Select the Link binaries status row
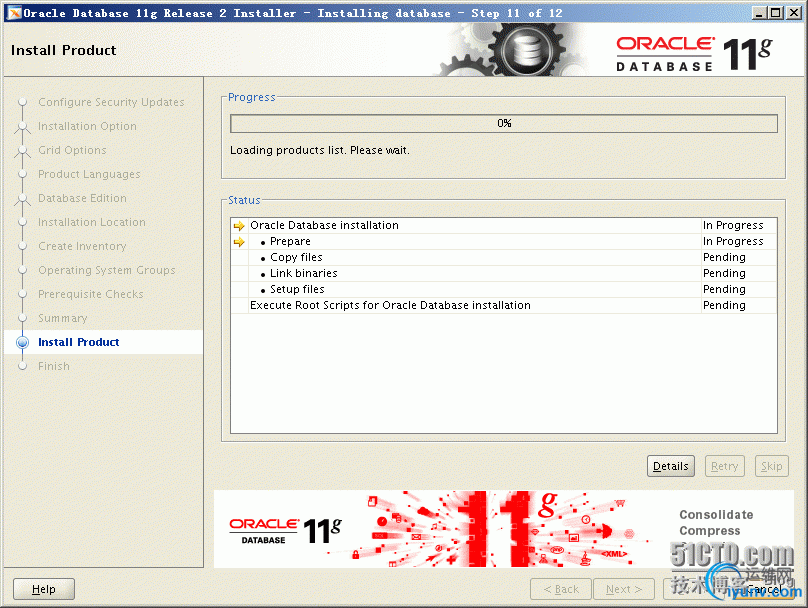 click(503, 273)
